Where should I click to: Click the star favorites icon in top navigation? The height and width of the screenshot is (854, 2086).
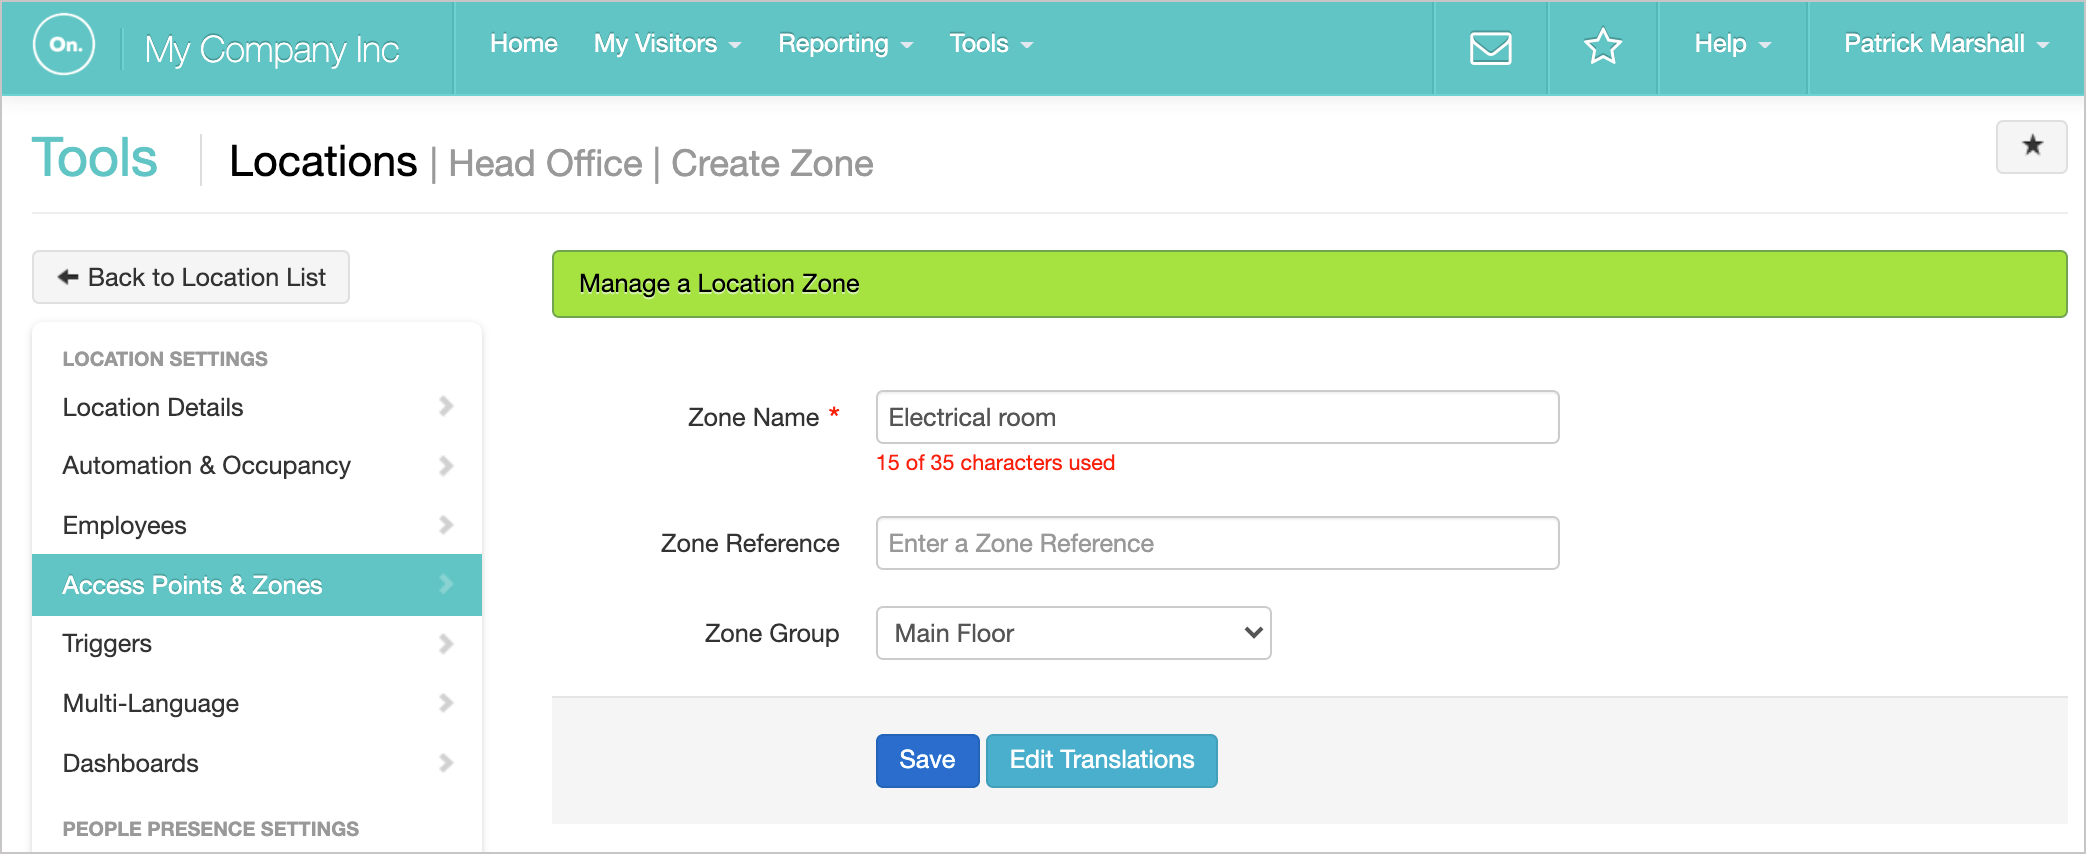[x=1602, y=46]
